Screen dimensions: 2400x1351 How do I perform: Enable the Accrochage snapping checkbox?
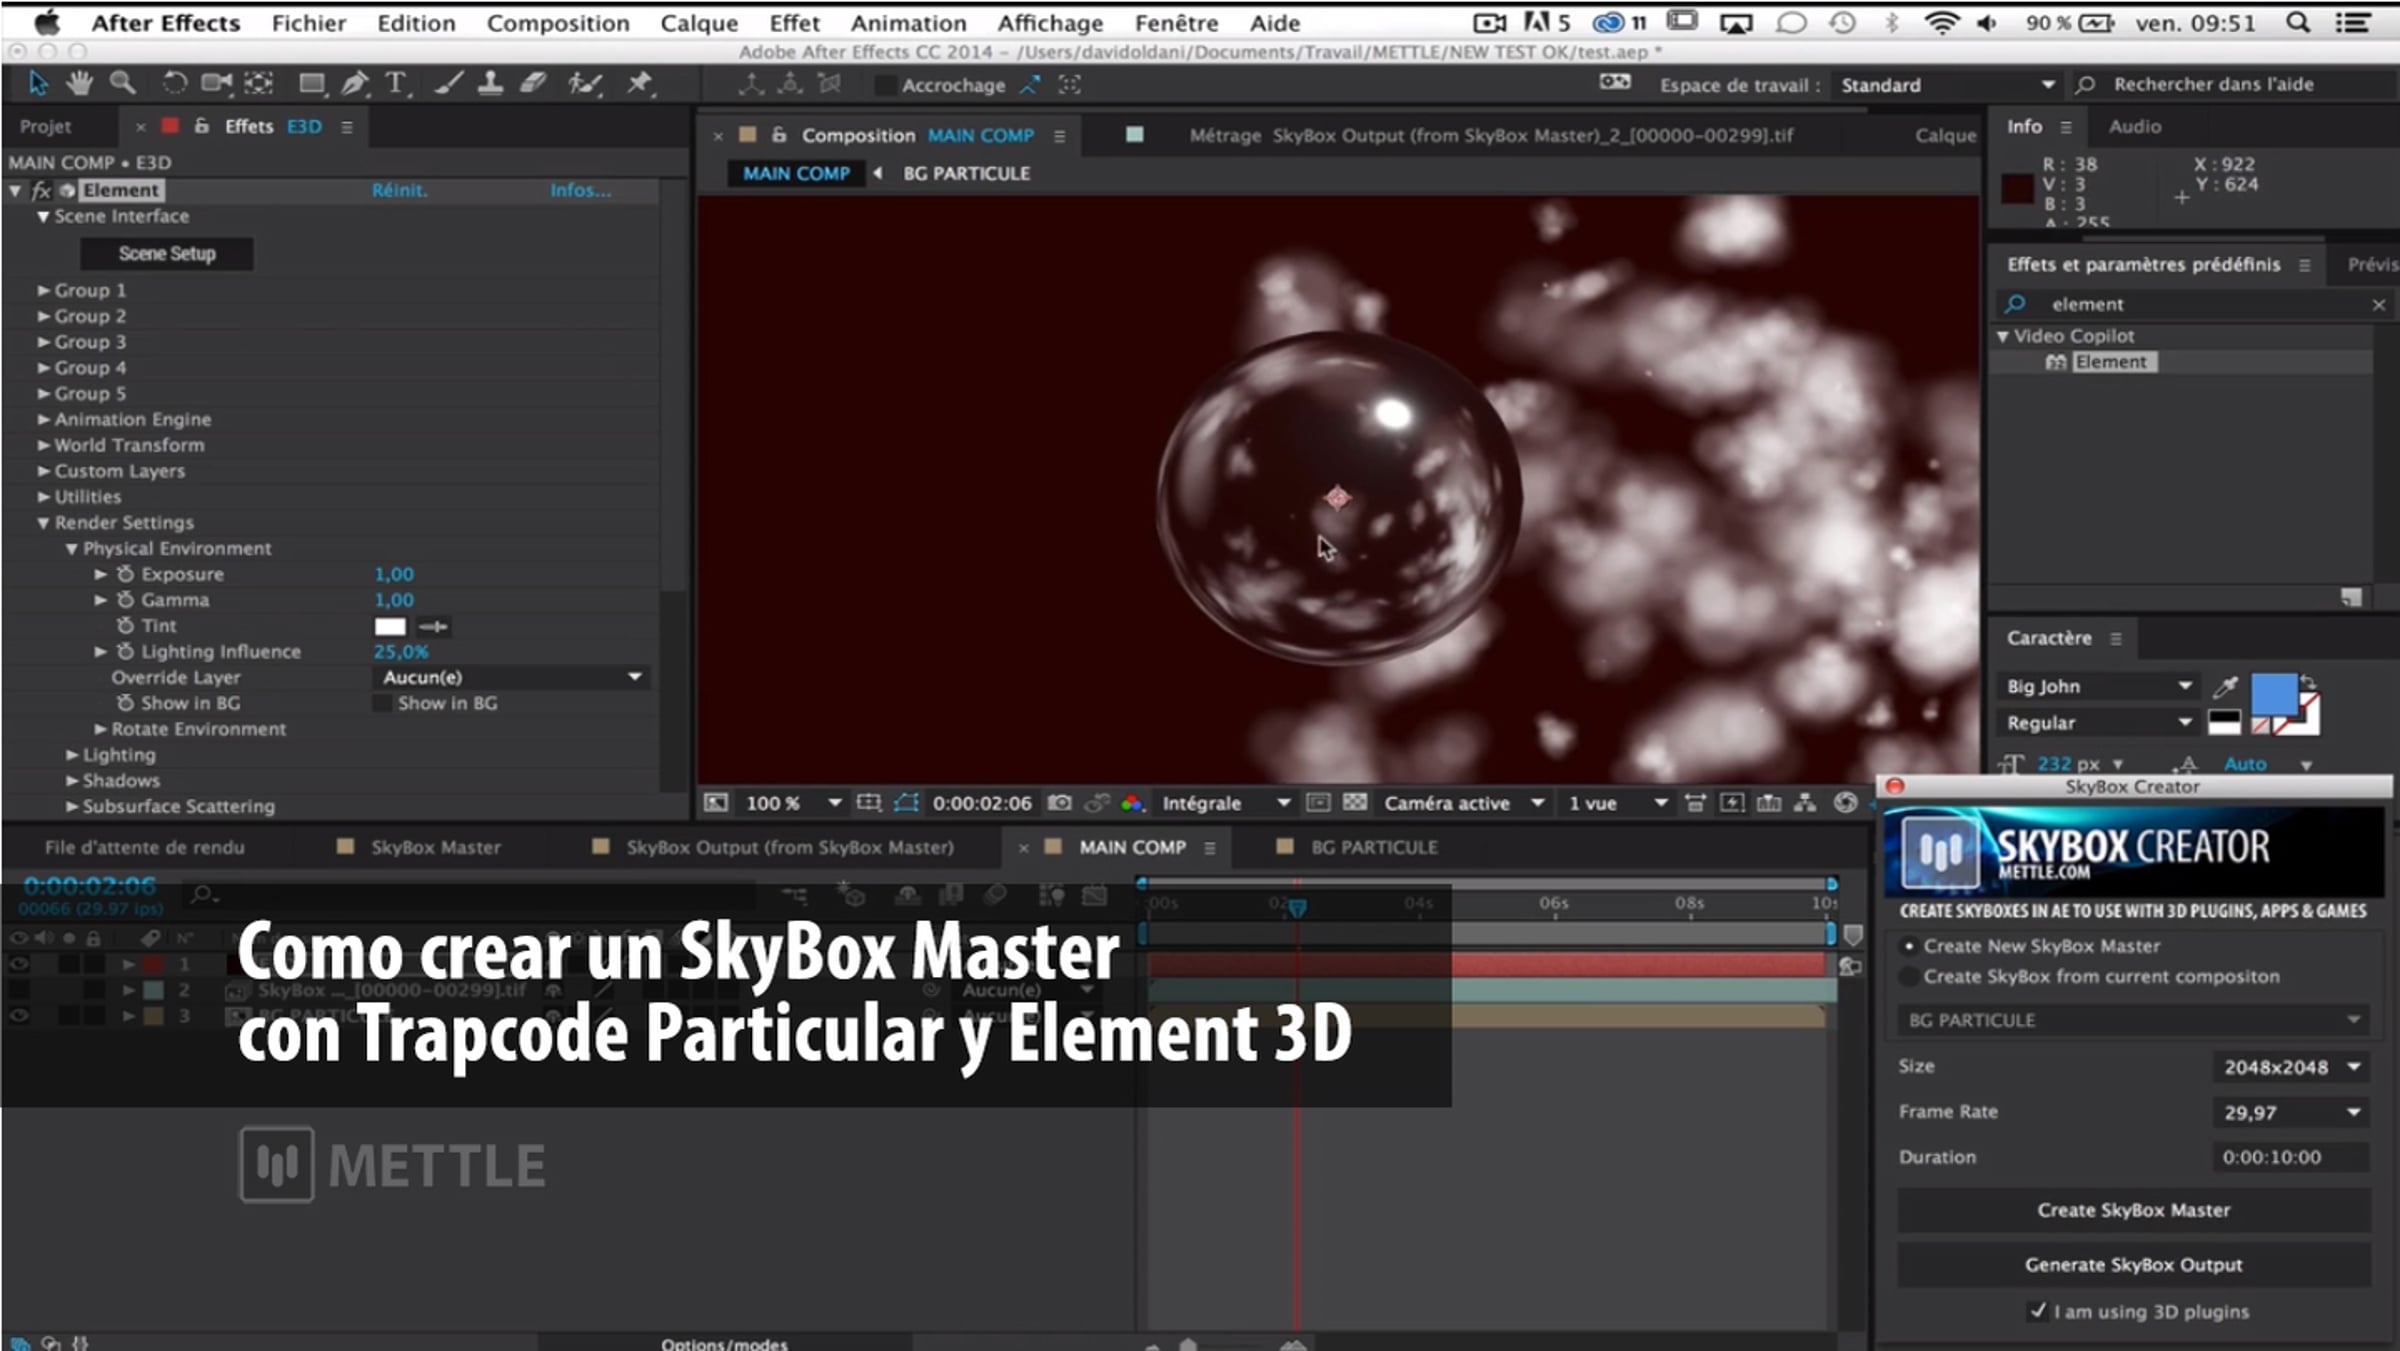click(x=885, y=85)
